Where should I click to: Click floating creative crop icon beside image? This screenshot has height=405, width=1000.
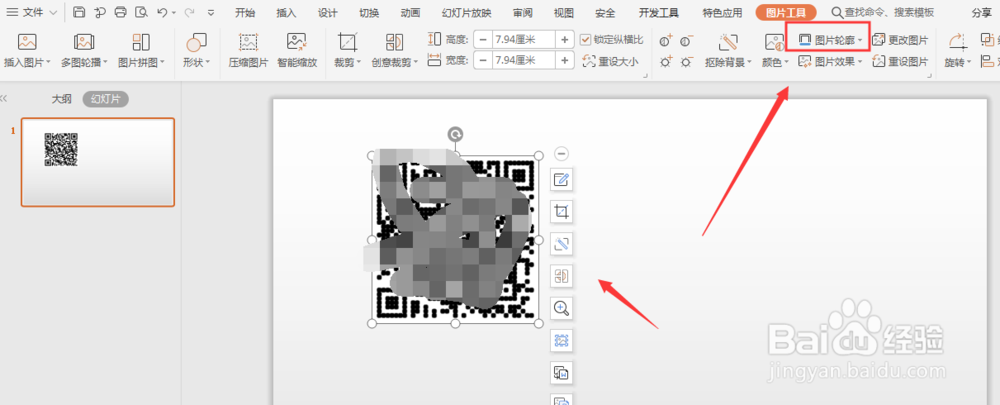coord(561,276)
